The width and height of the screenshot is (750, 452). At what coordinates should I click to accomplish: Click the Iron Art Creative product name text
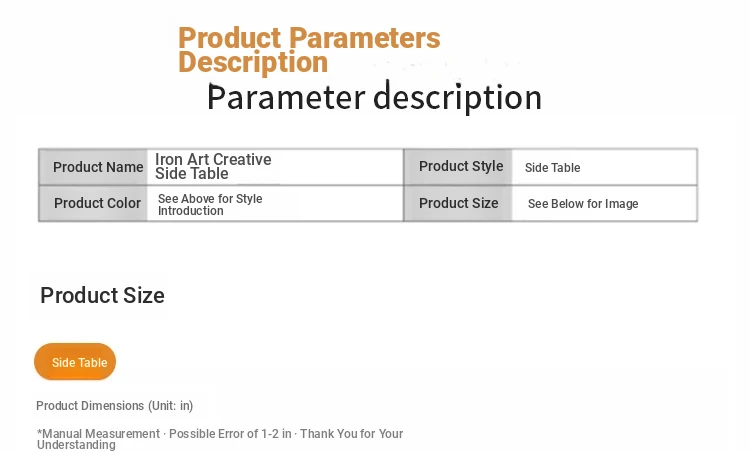tap(213, 160)
